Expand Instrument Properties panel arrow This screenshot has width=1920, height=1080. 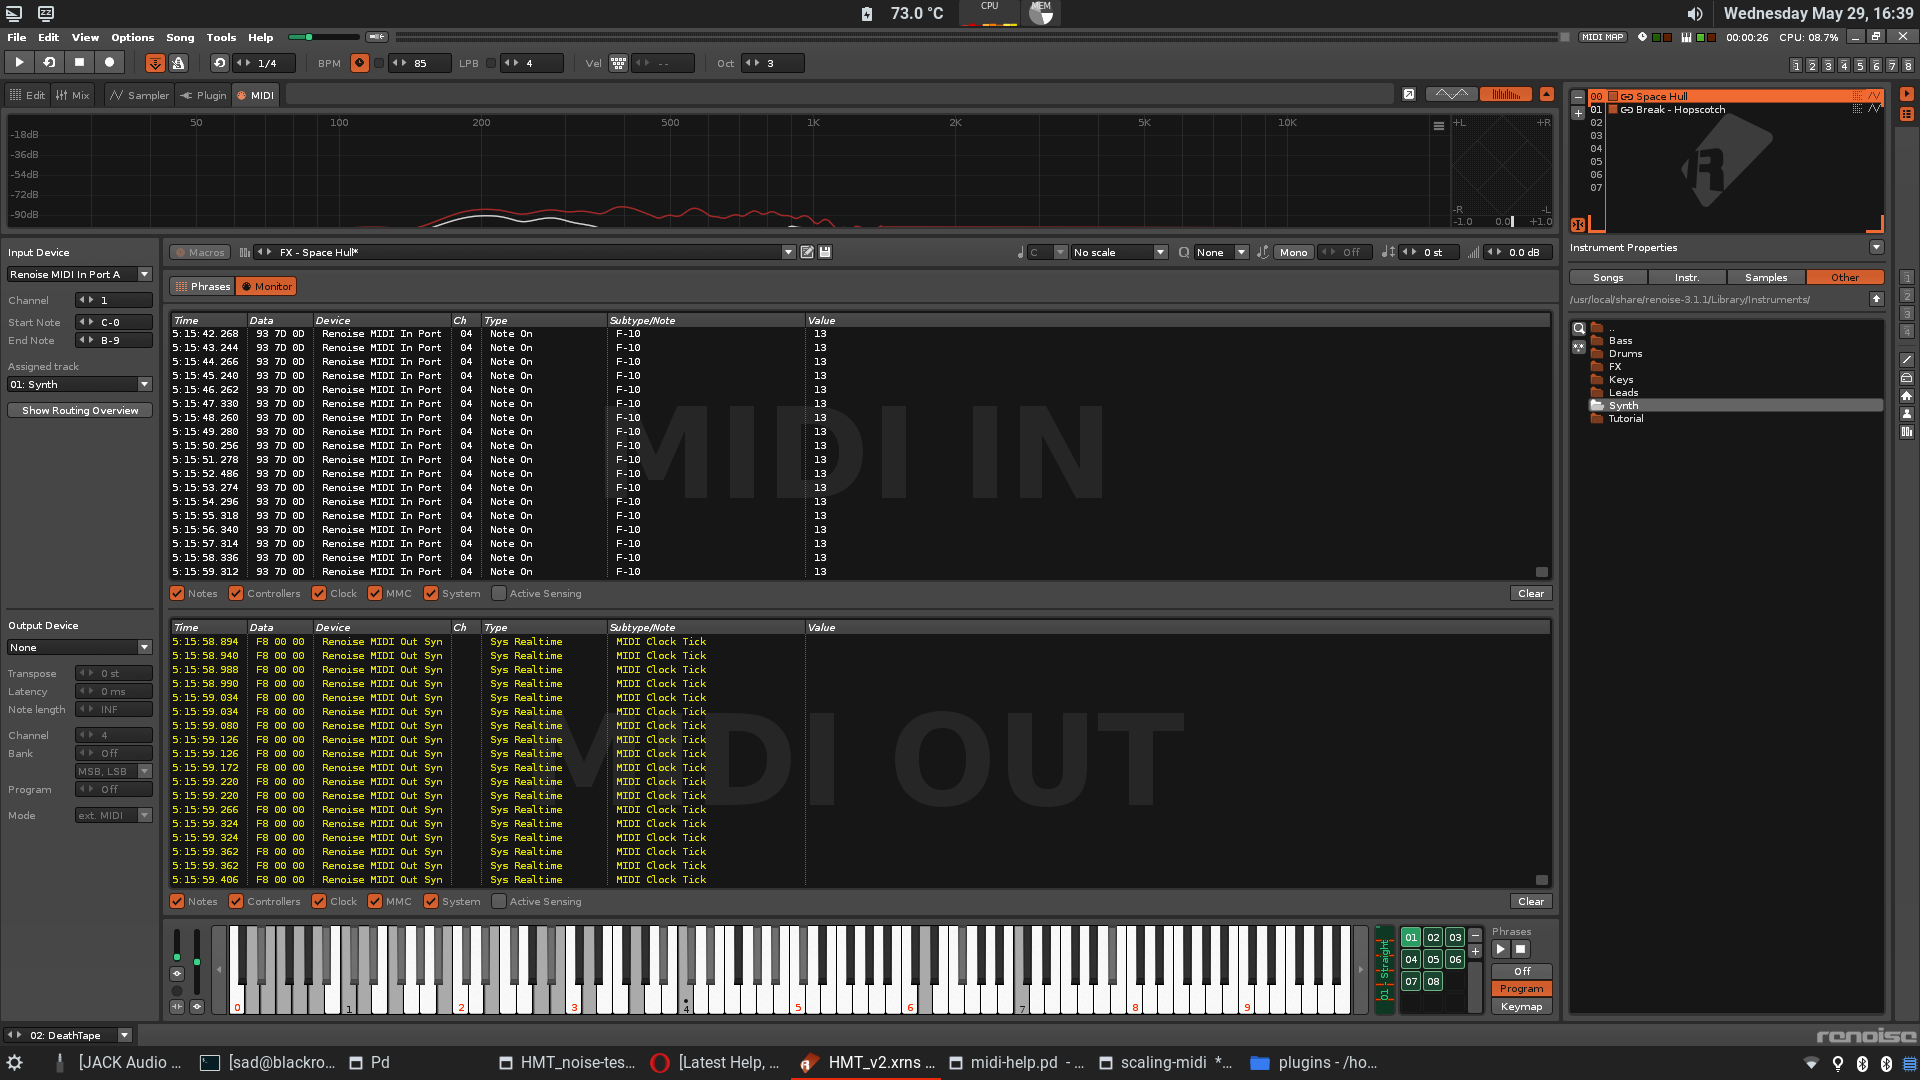1876,247
